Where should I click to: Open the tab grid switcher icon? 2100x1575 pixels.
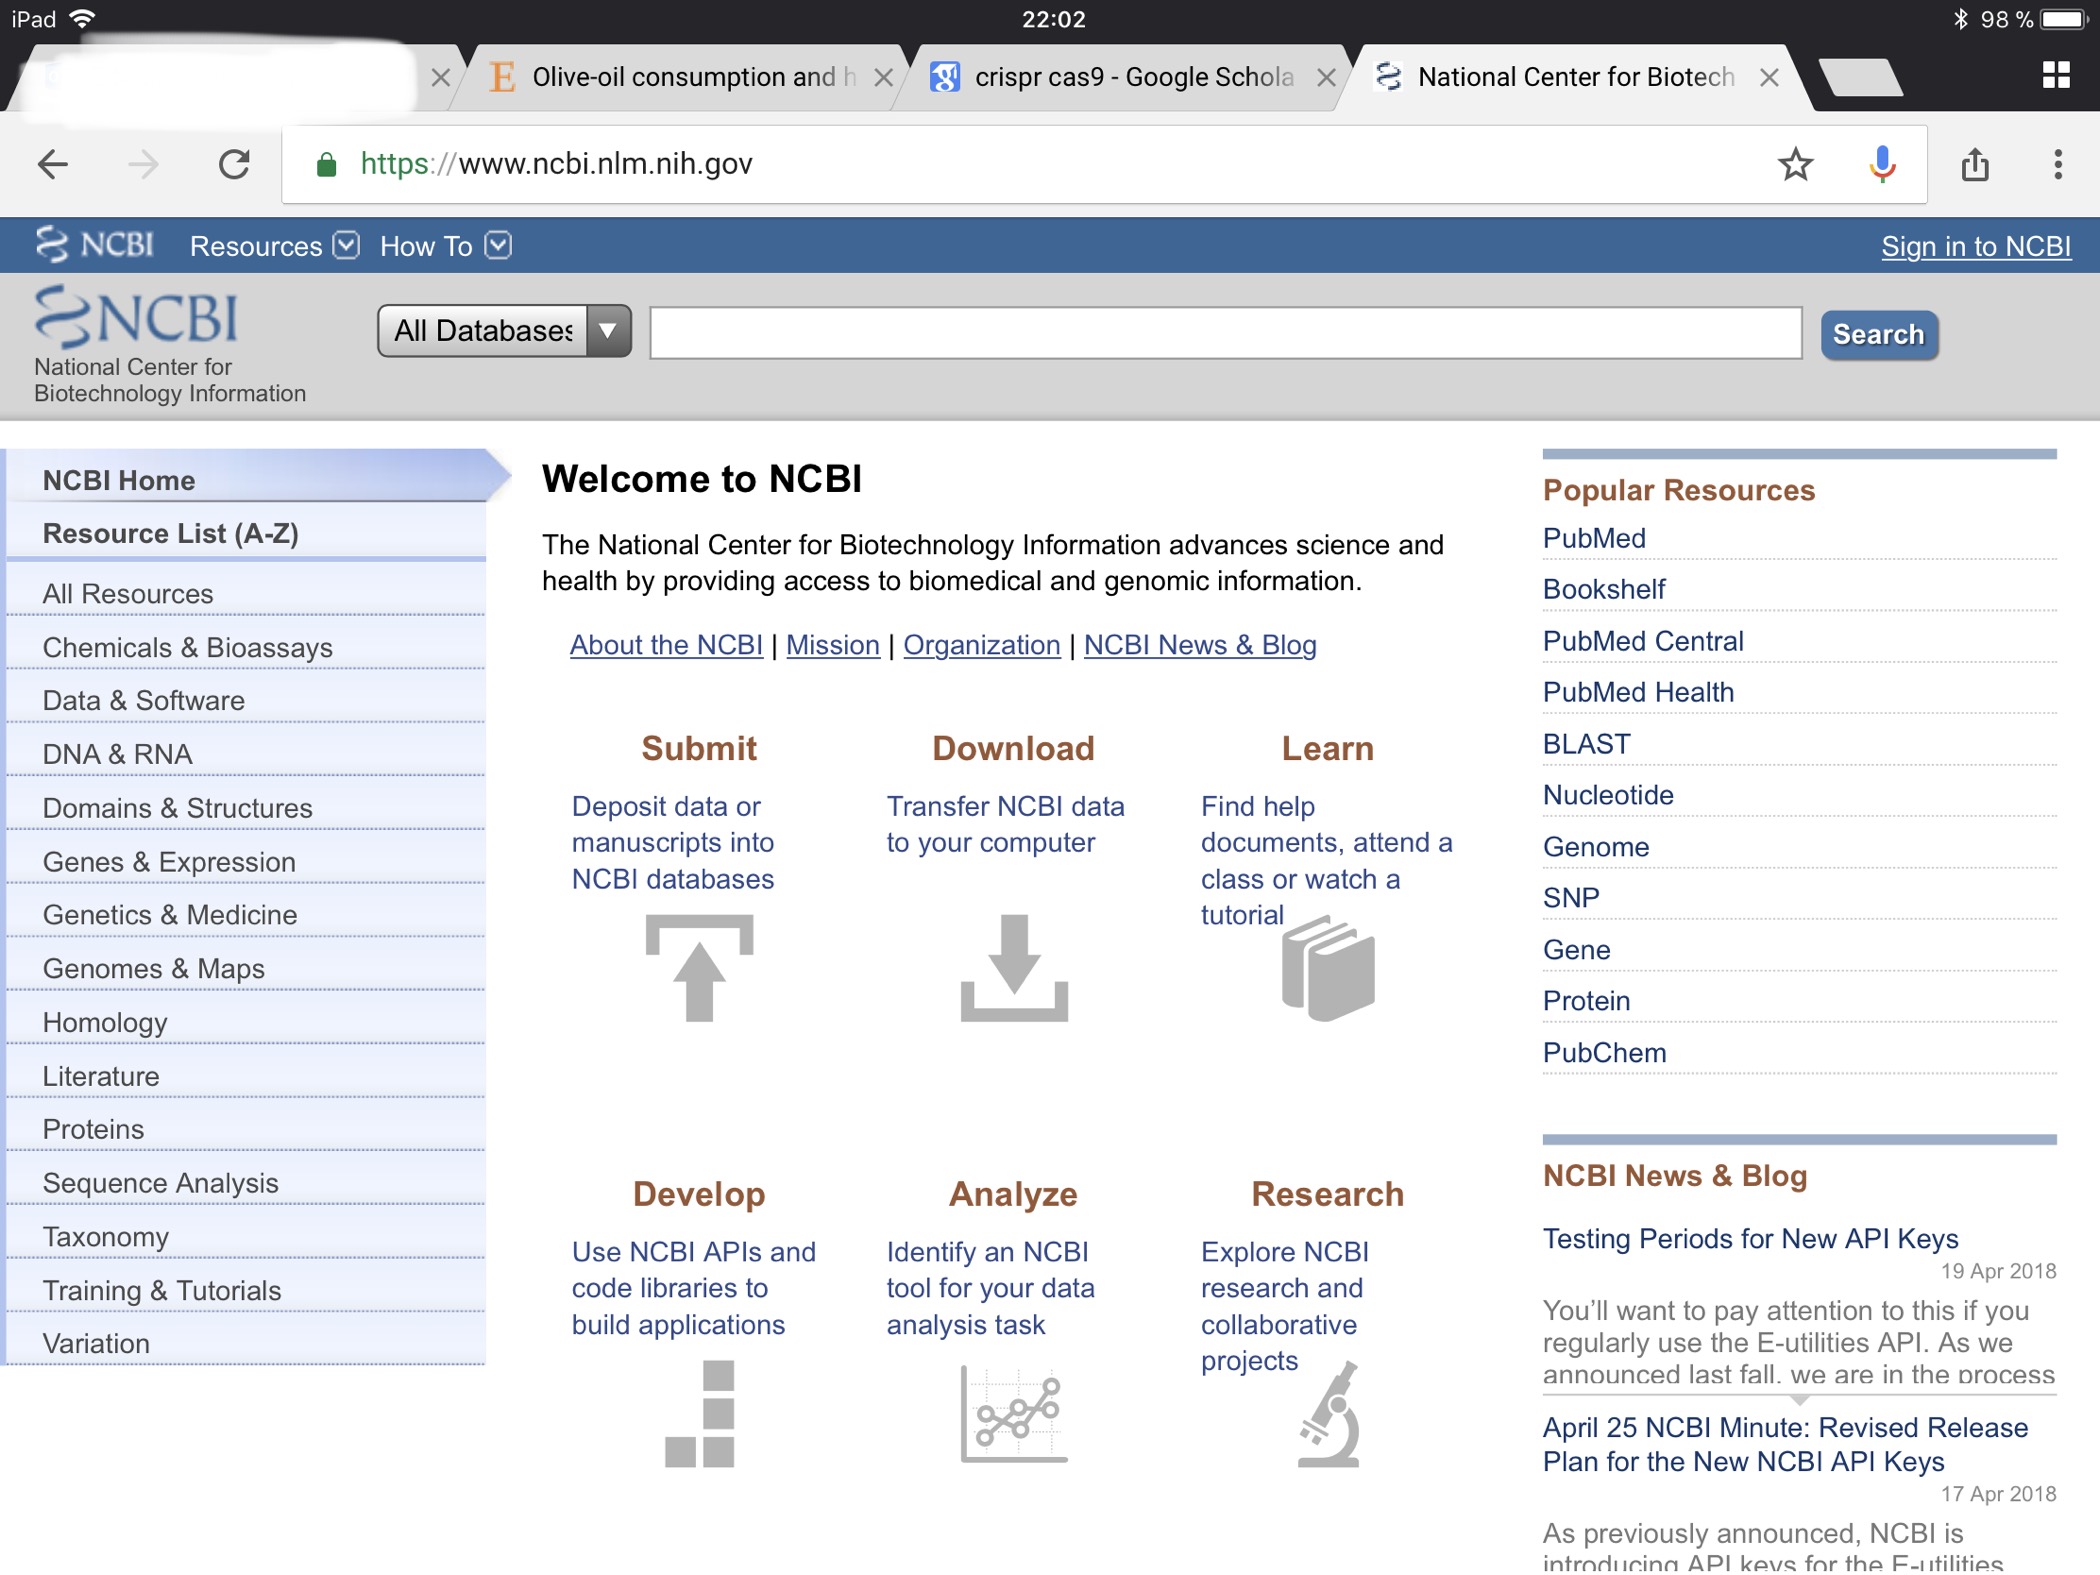coord(2056,75)
